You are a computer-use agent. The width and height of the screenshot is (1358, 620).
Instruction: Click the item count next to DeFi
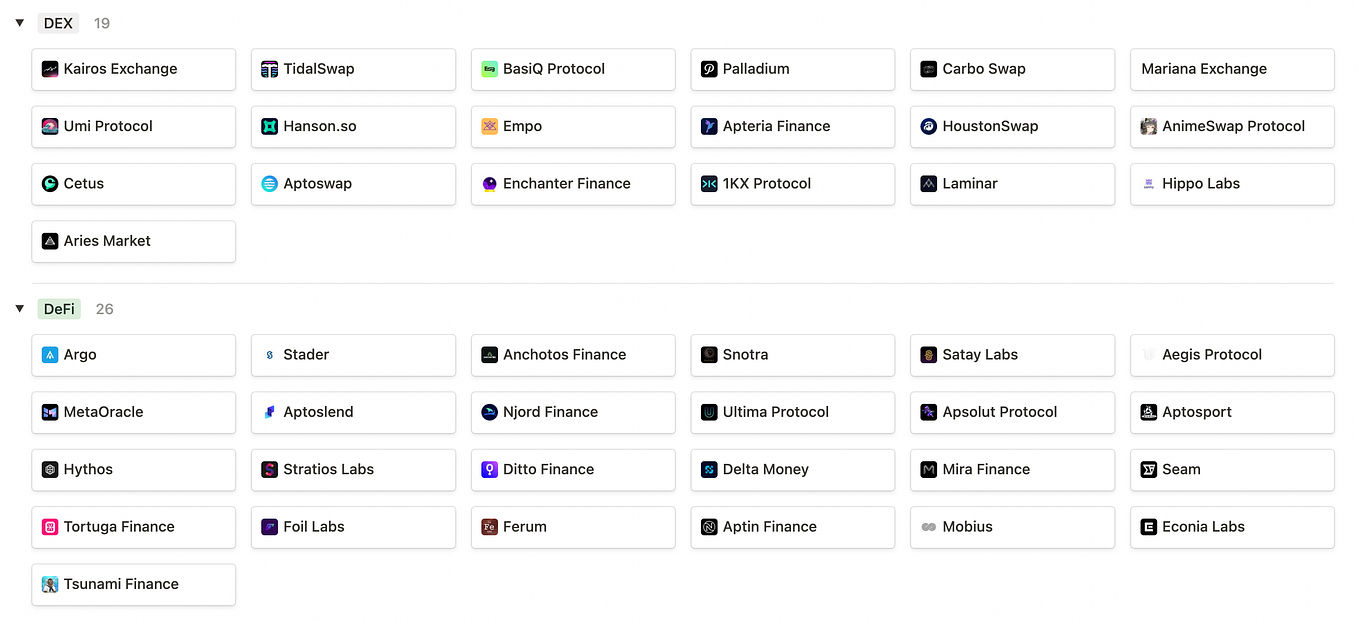(x=104, y=309)
